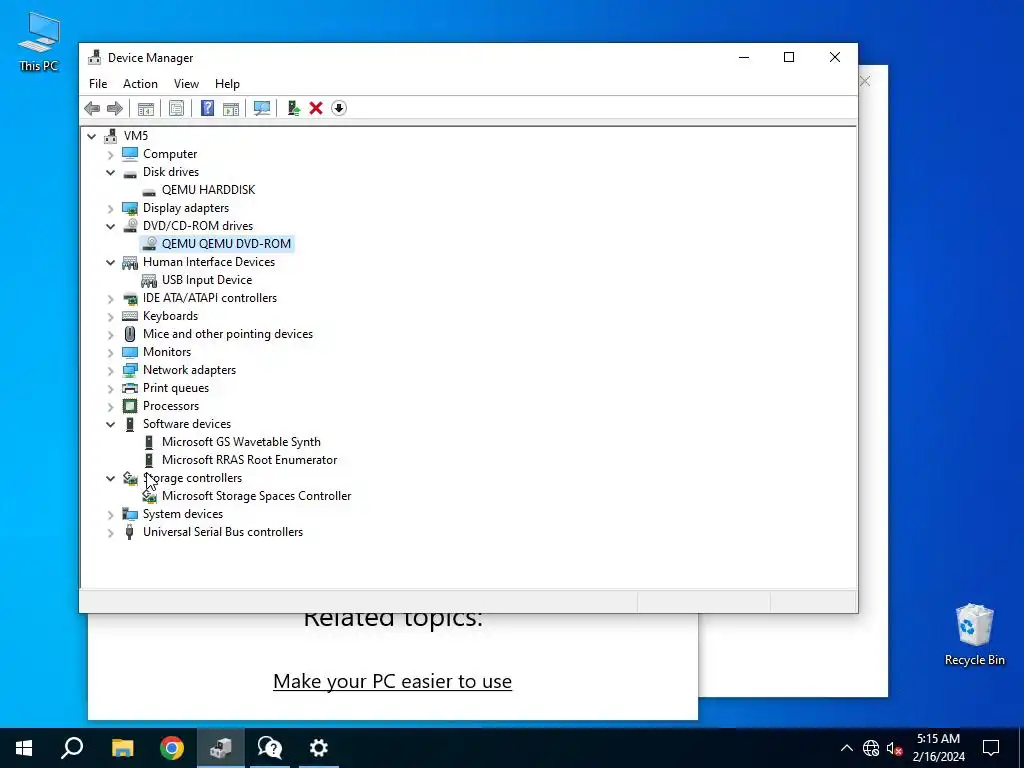Click the Device Manager title bar icon
This screenshot has width=1024, height=768.
pos(95,57)
